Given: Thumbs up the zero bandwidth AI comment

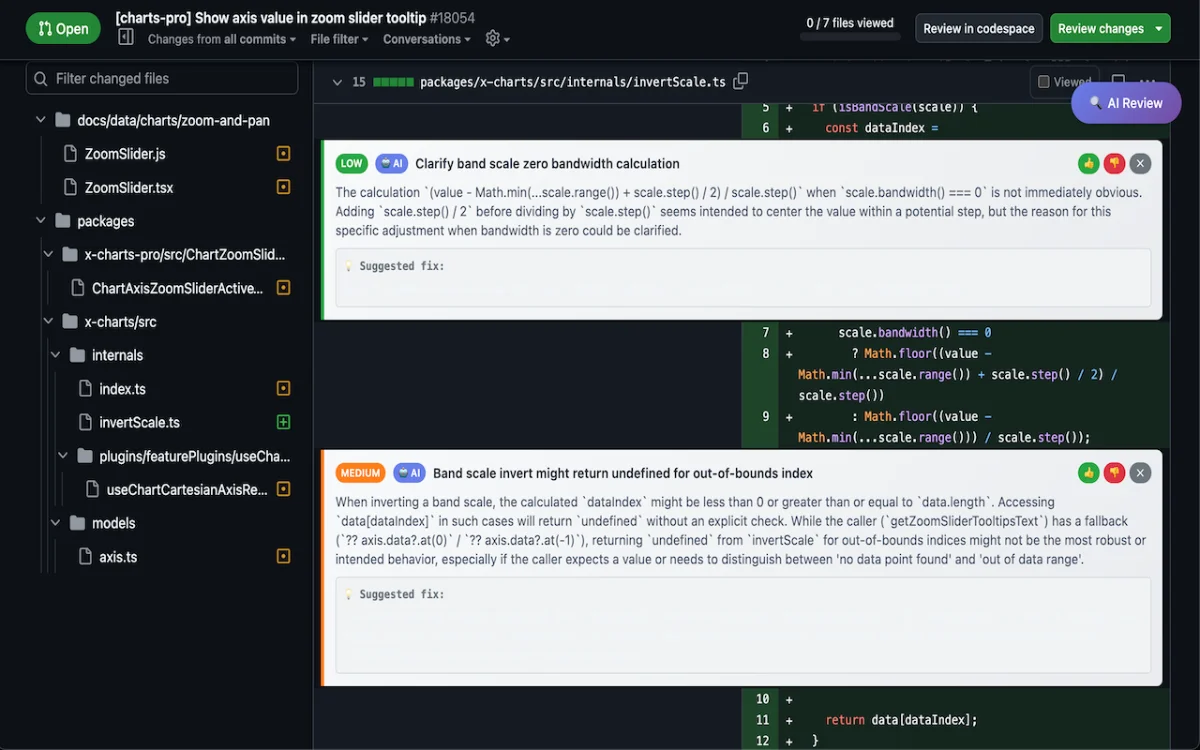Looking at the screenshot, I should click(1089, 163).
